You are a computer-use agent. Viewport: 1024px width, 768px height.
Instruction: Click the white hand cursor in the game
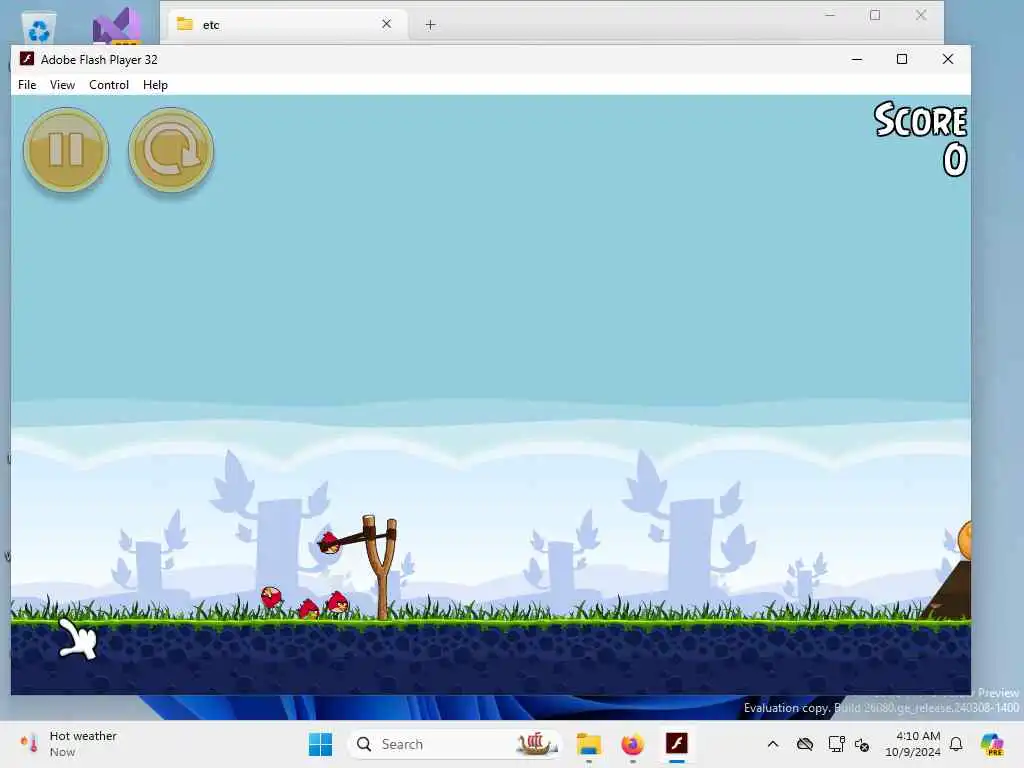point(78,638)
